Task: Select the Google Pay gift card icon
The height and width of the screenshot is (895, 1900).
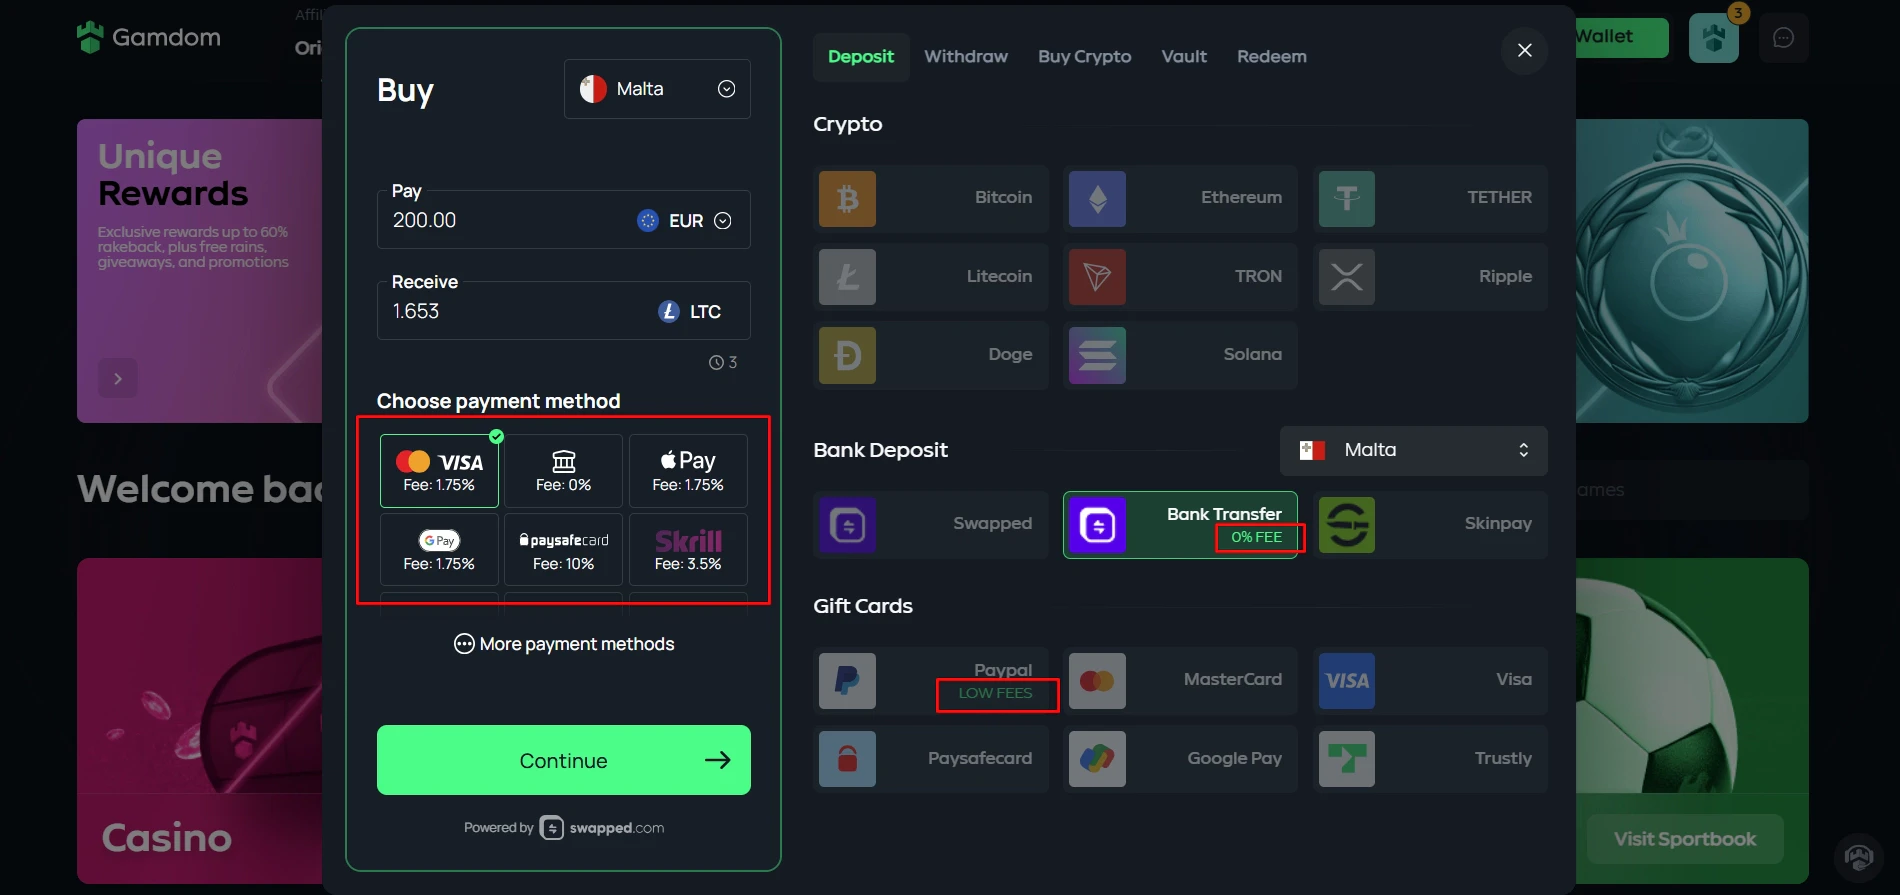Action: pyautogui.click(x=1097, y=759)
